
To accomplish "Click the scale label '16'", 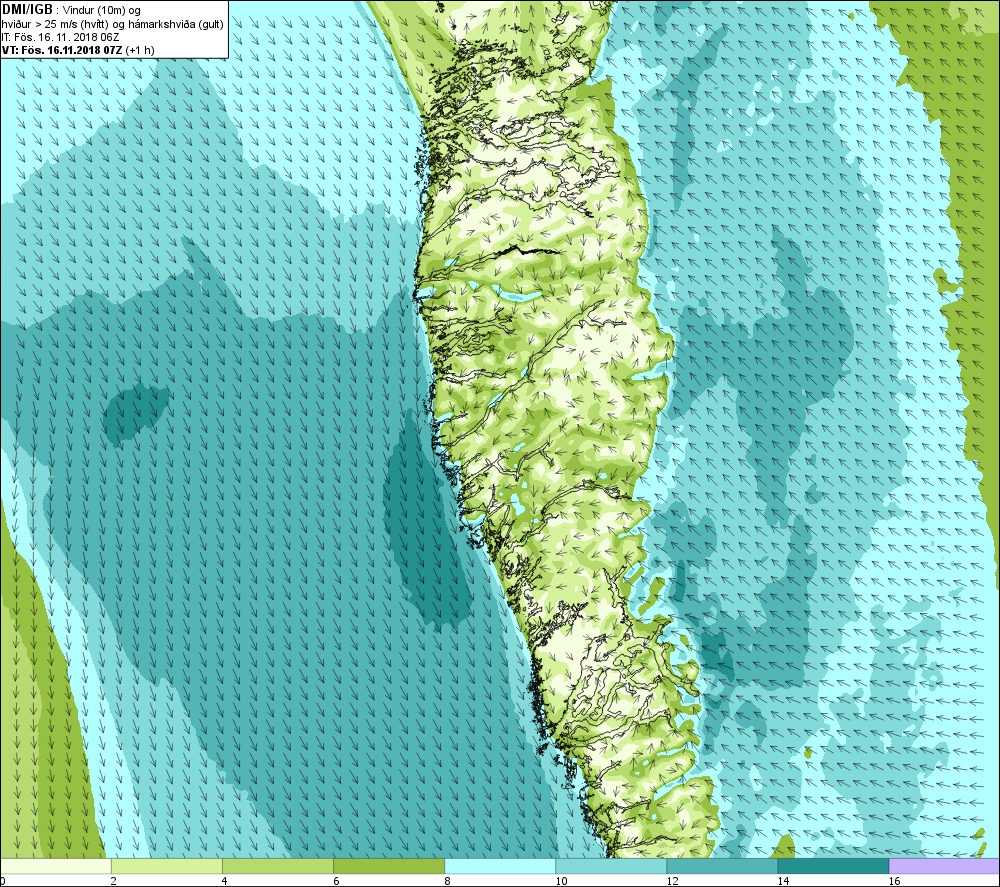I will [894, 881].
